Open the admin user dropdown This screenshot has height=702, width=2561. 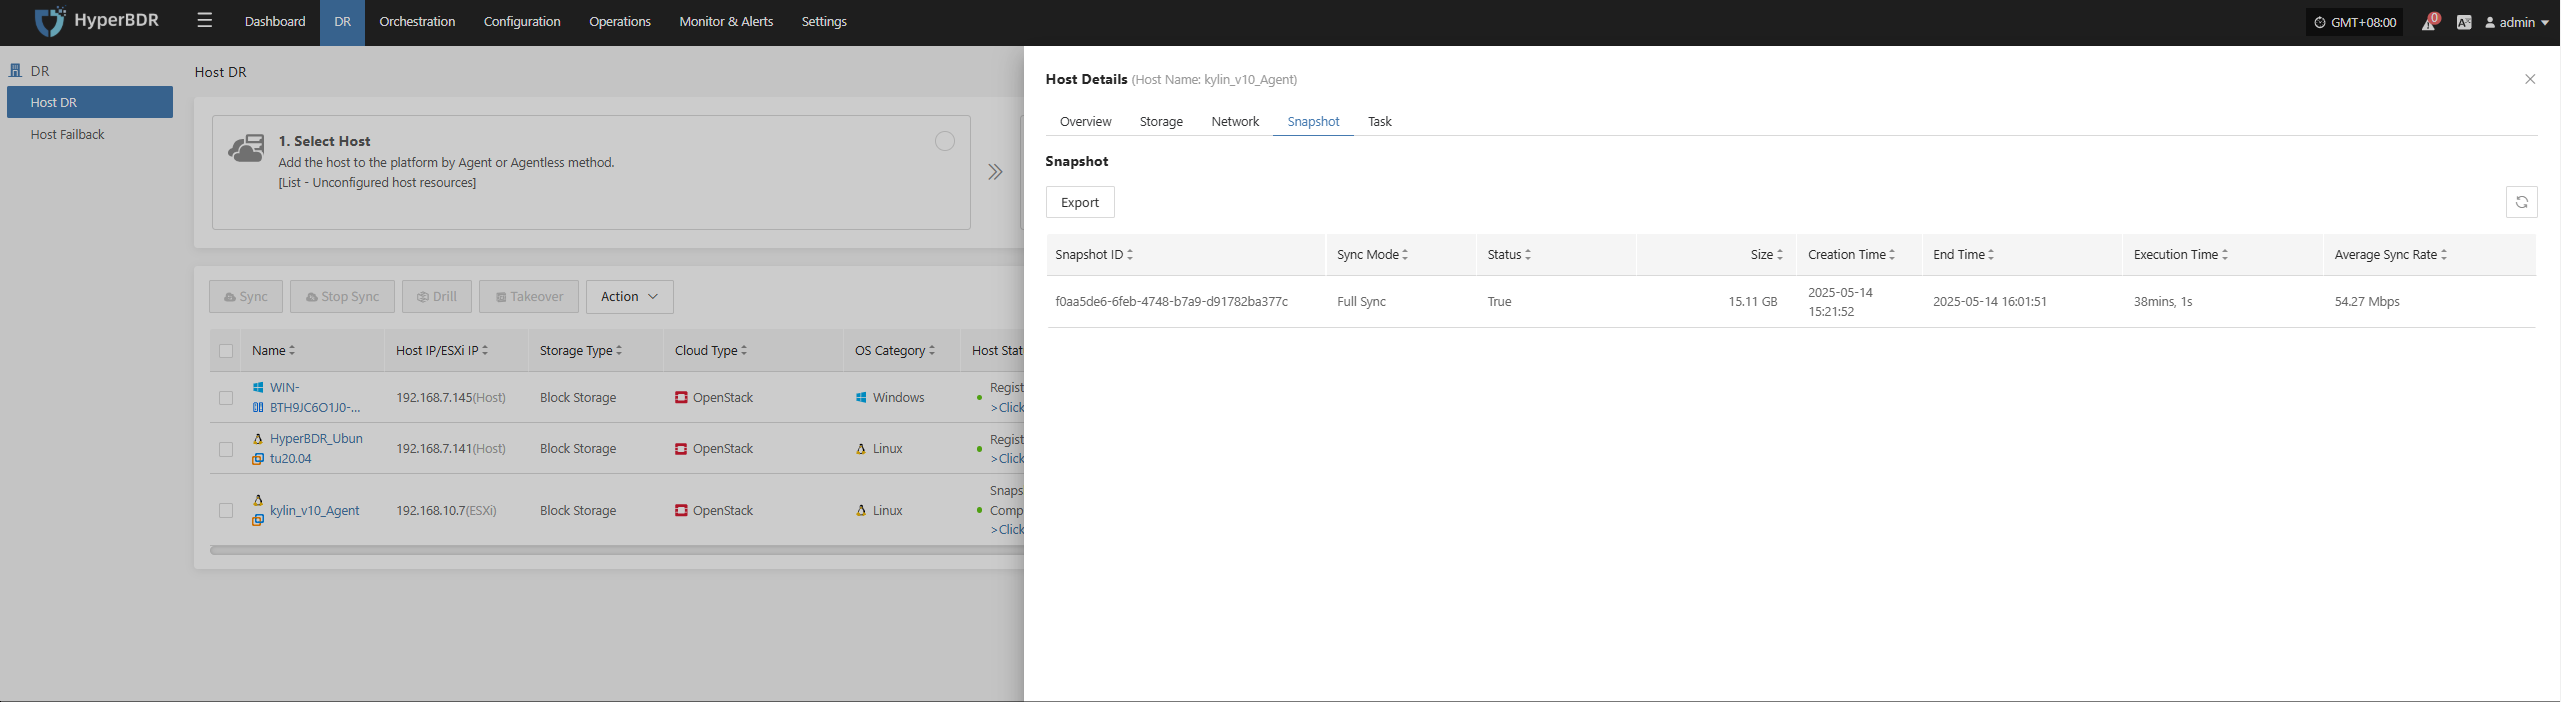[x=2517, y=22]
